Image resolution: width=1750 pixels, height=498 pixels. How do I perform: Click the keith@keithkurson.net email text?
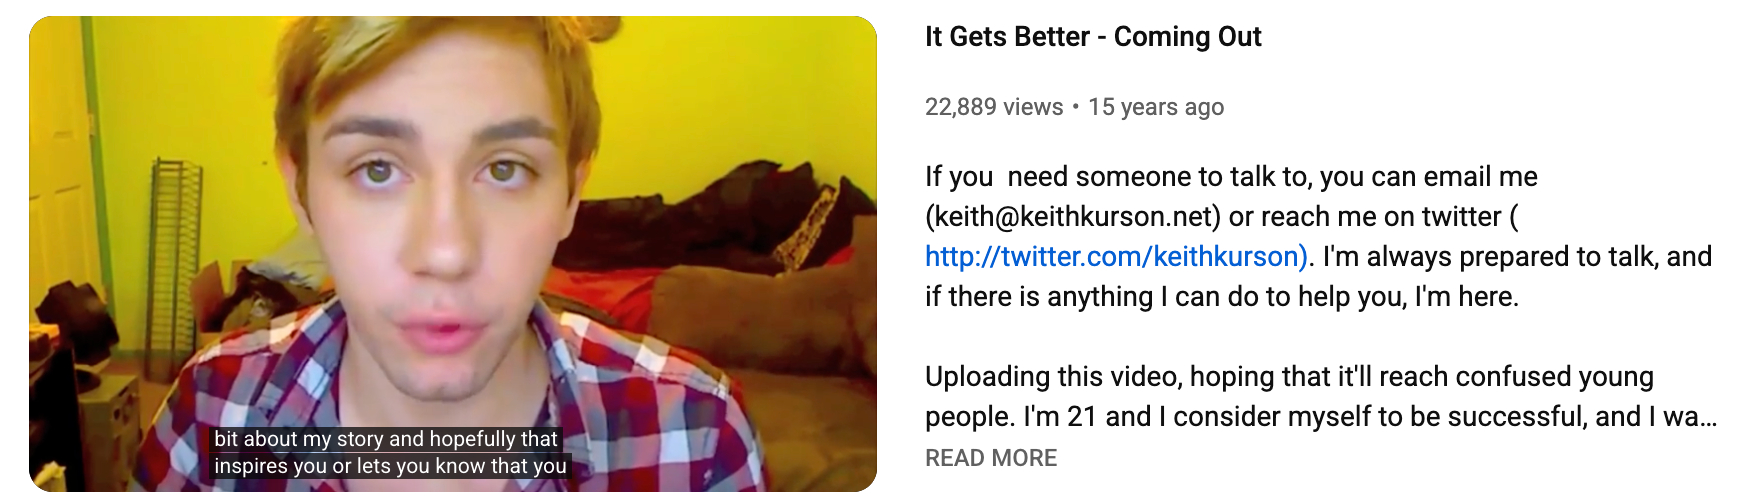pos(1074,217)
